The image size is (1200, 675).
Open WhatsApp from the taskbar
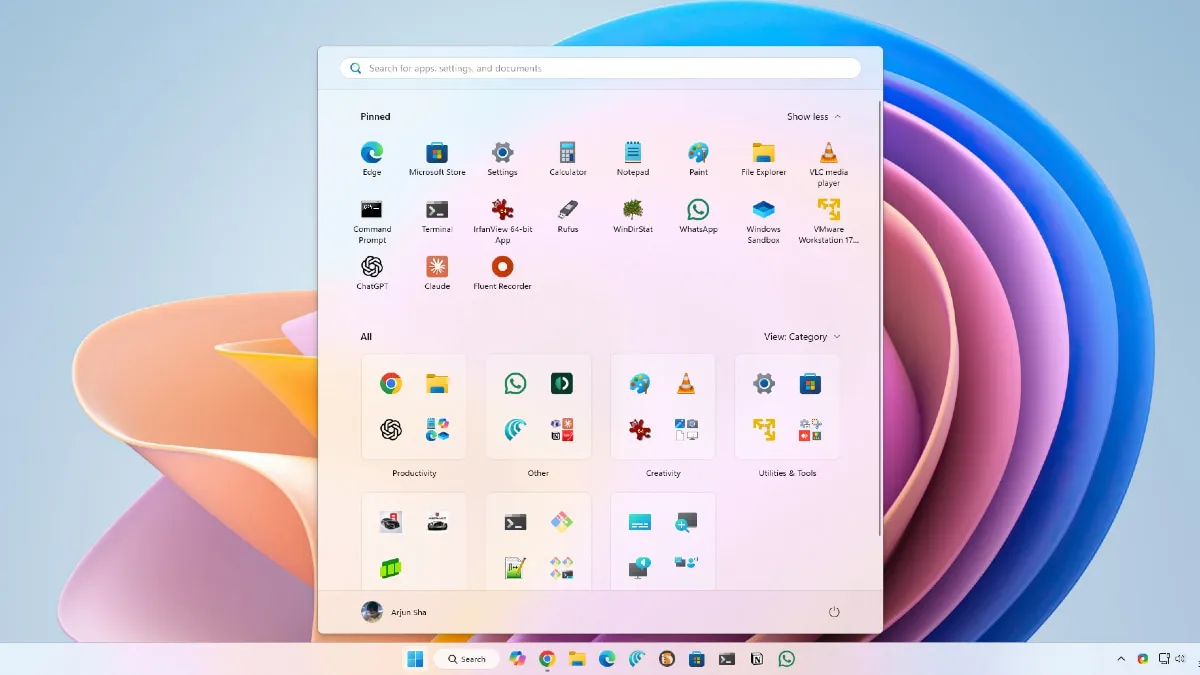[x=787, y=659]
